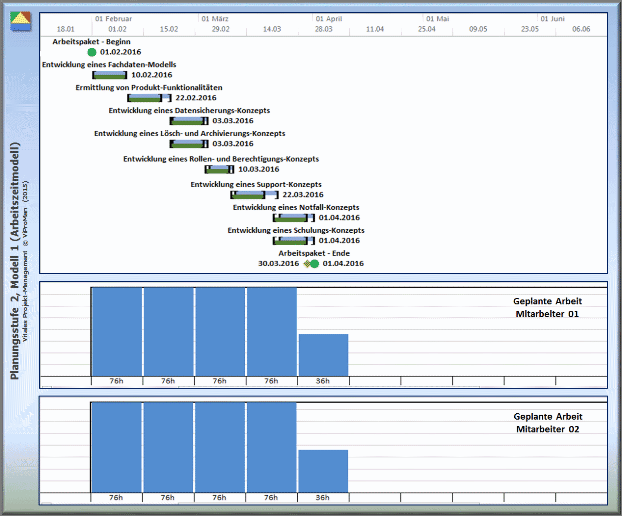
Task: Click 'Entwicklung eines Rollen- und Berechtigungs-Konzepts' label
Action: click(221, 159)
